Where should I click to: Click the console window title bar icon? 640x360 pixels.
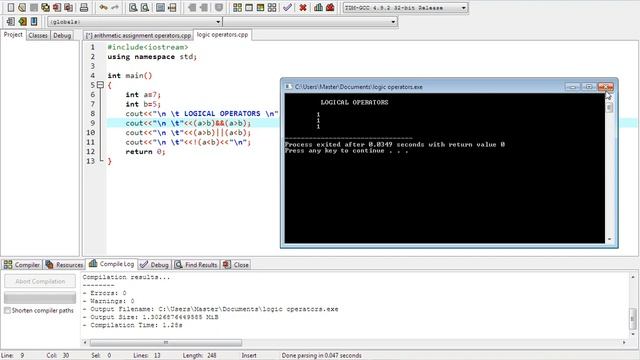[288, 87]
